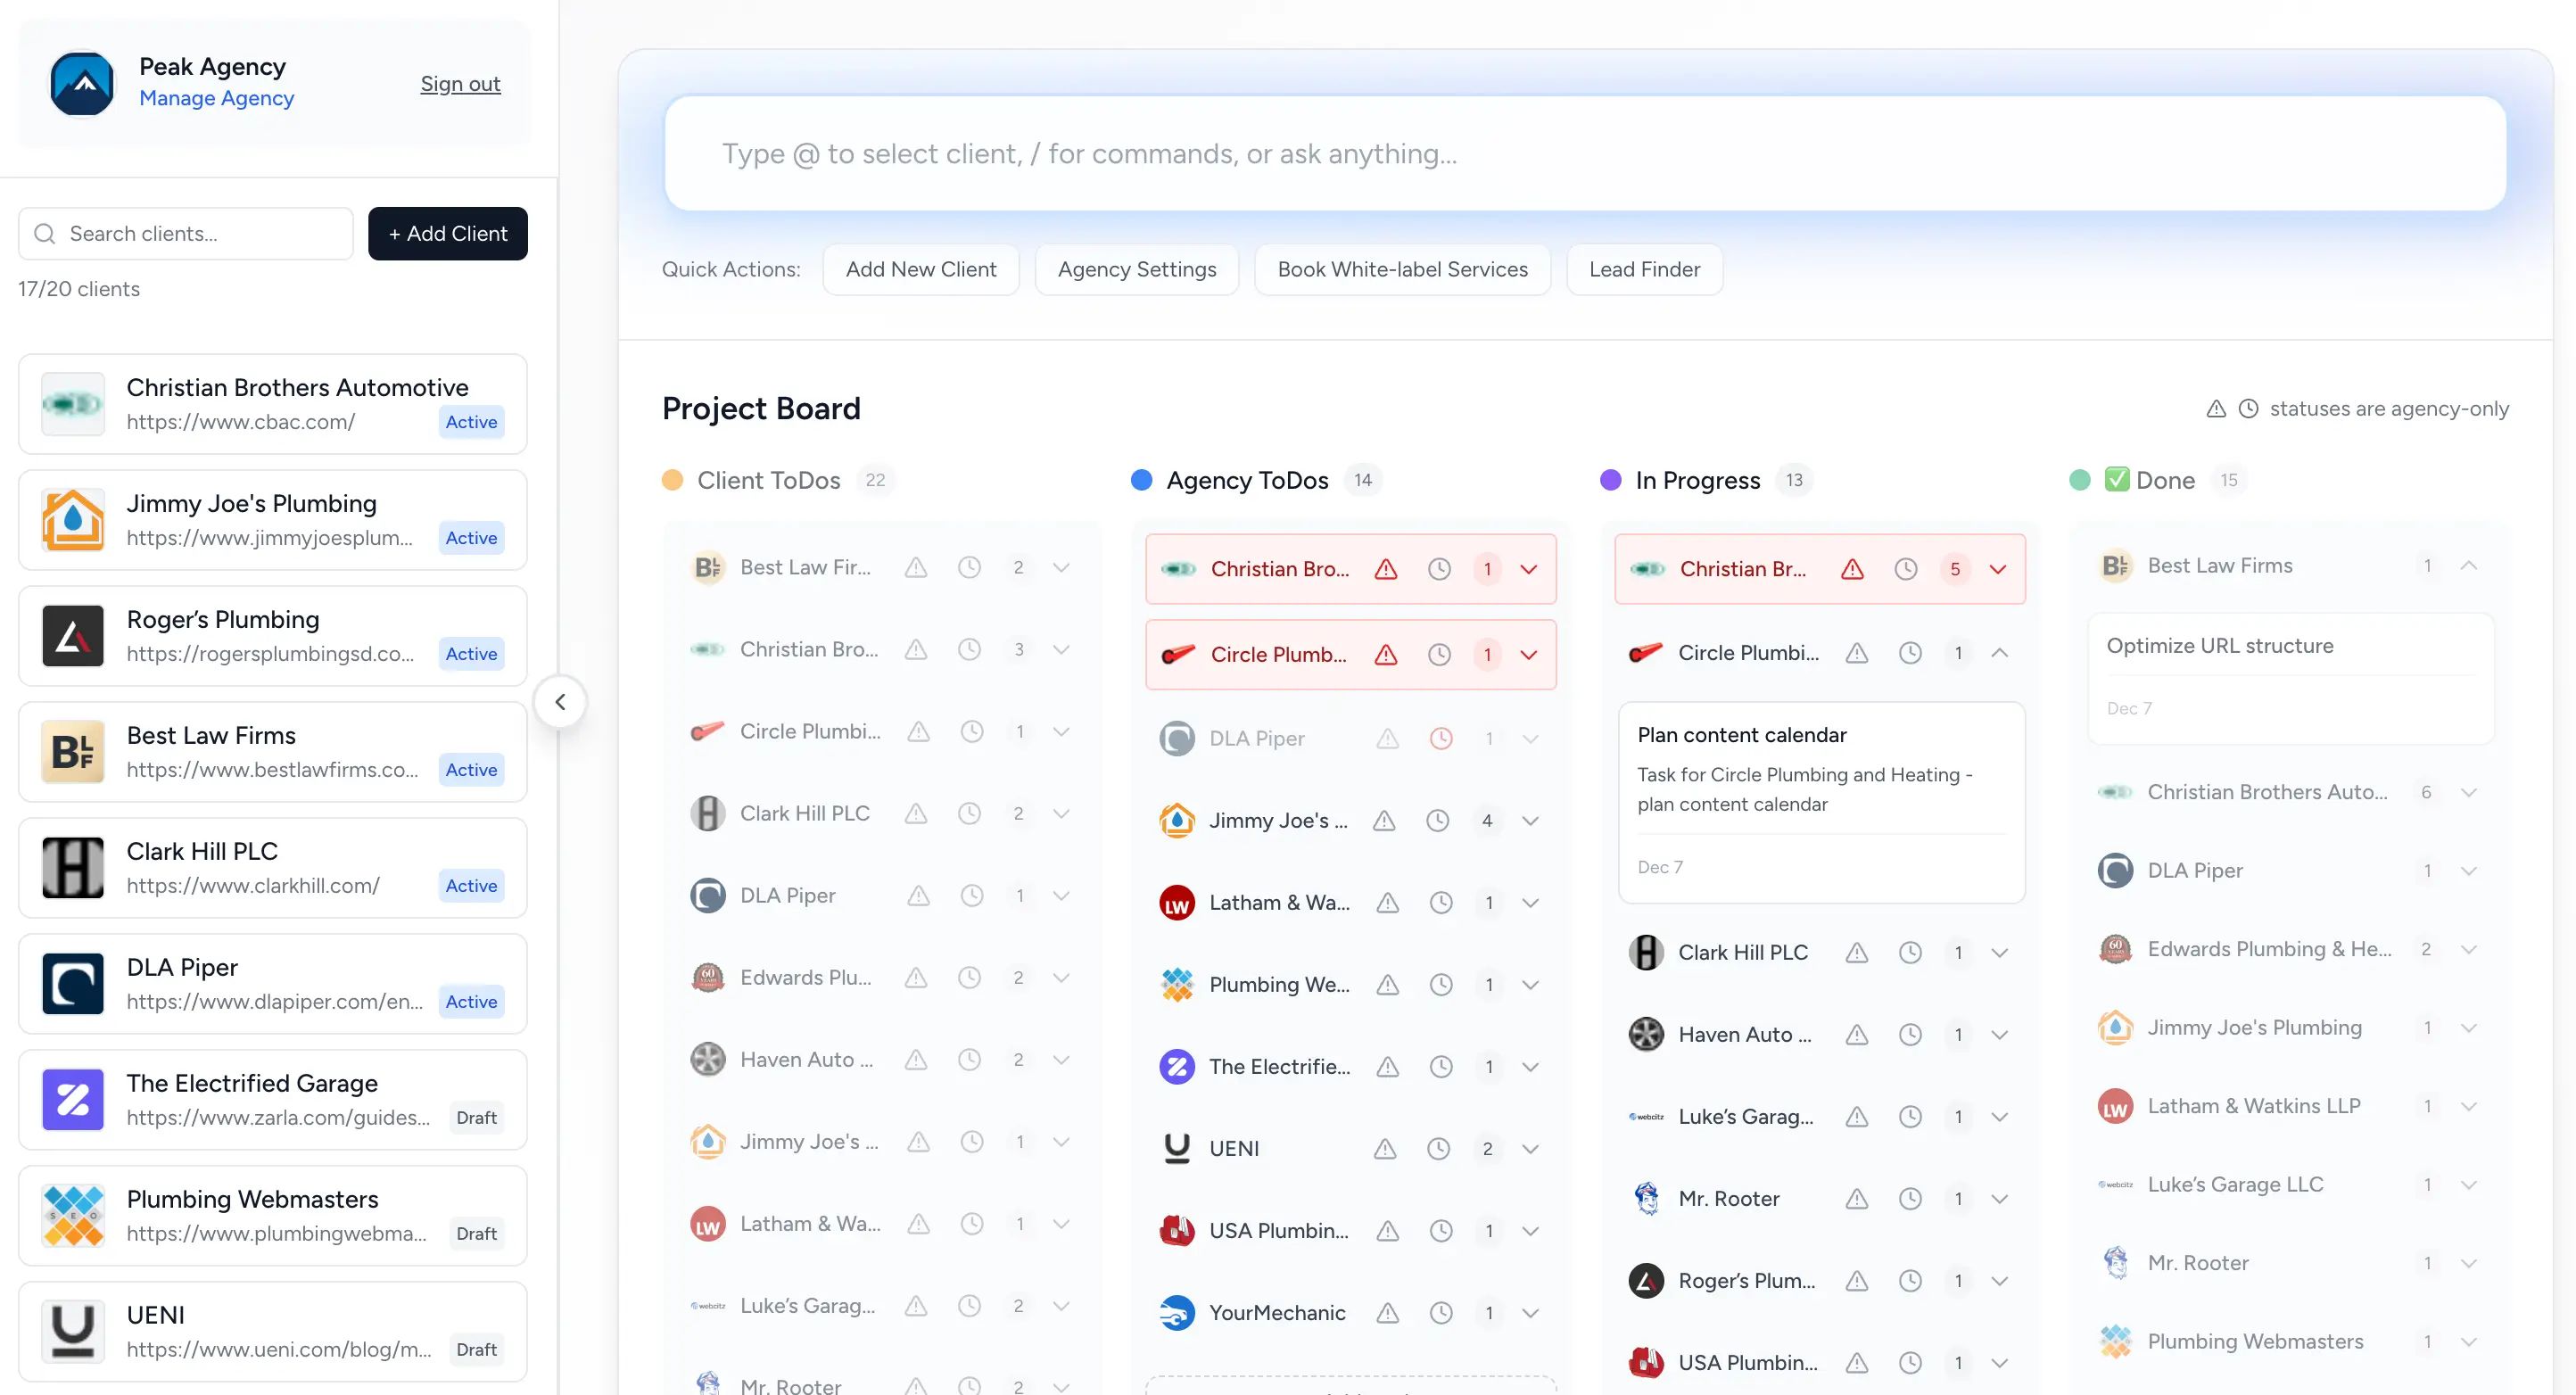Focus the Search clients field
2576x1395 pixels.
[186, 234]
